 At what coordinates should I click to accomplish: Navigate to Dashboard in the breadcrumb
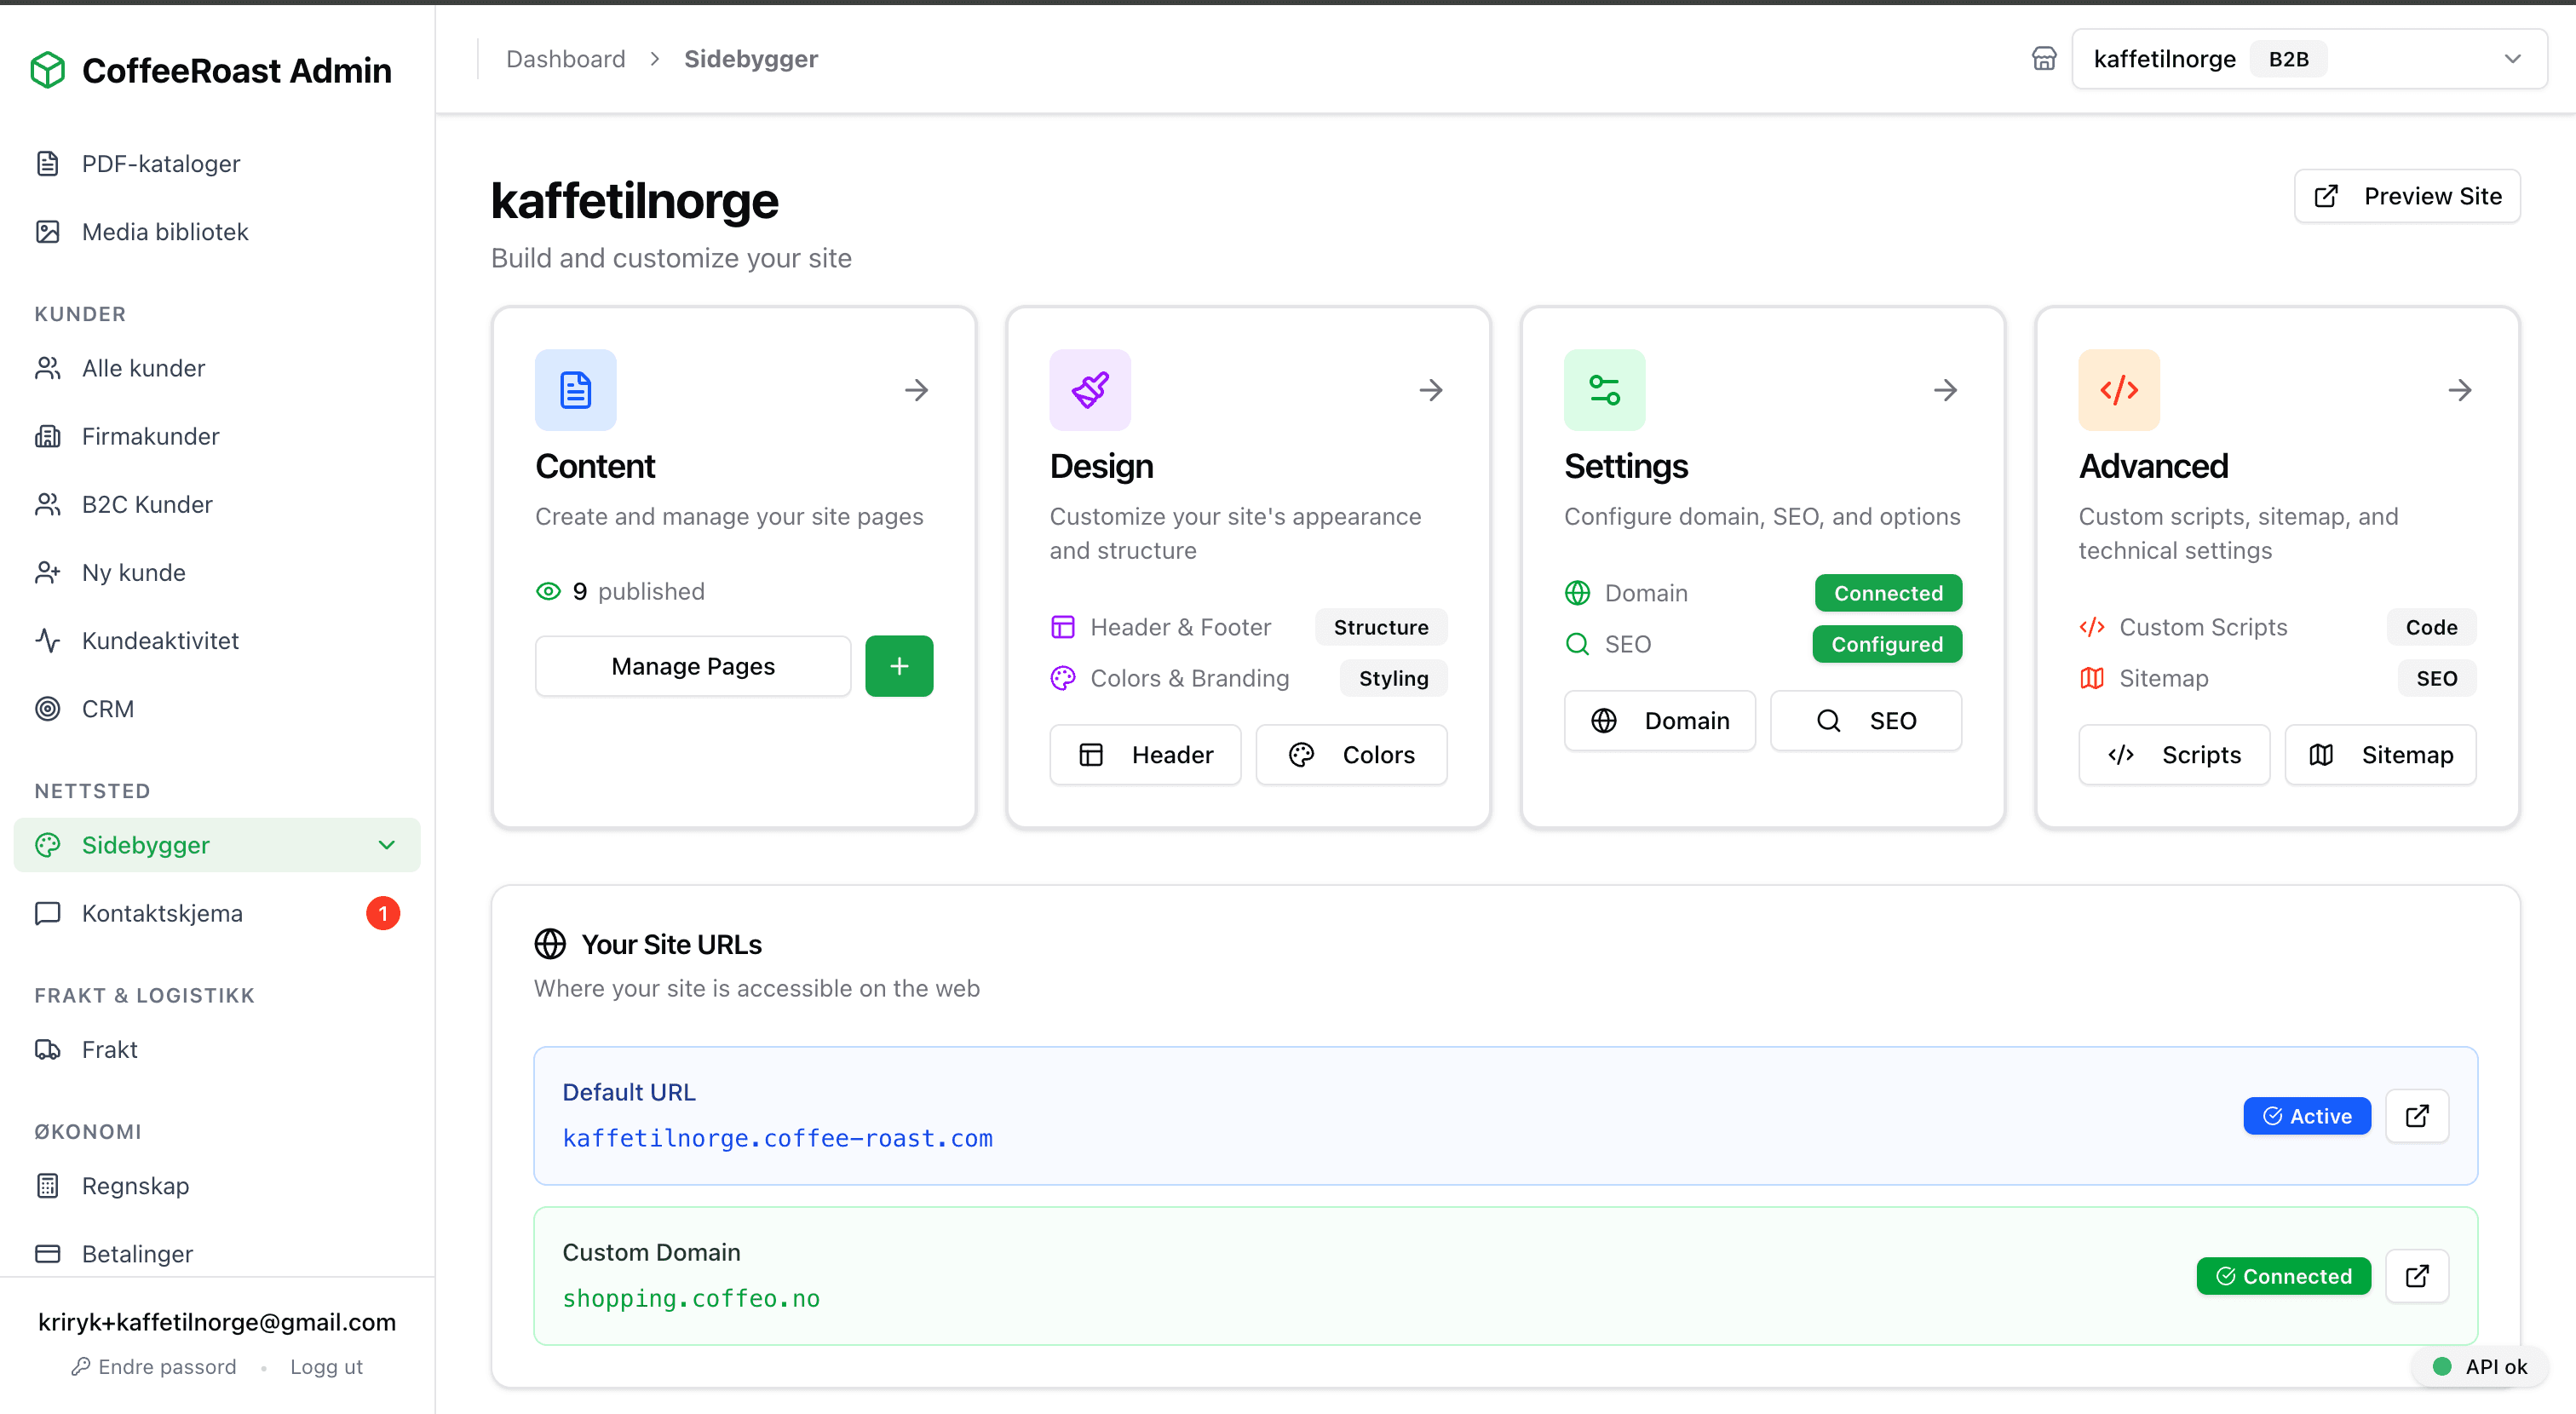point(566,58)
